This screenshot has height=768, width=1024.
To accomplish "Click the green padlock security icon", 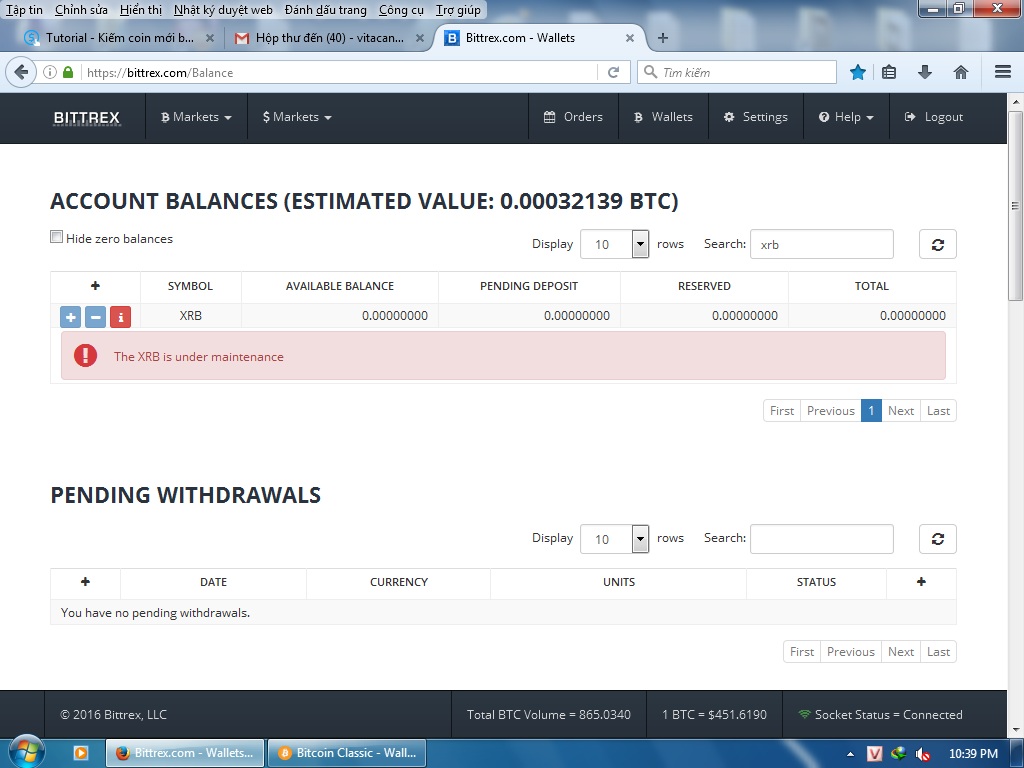I will [68, 72].
